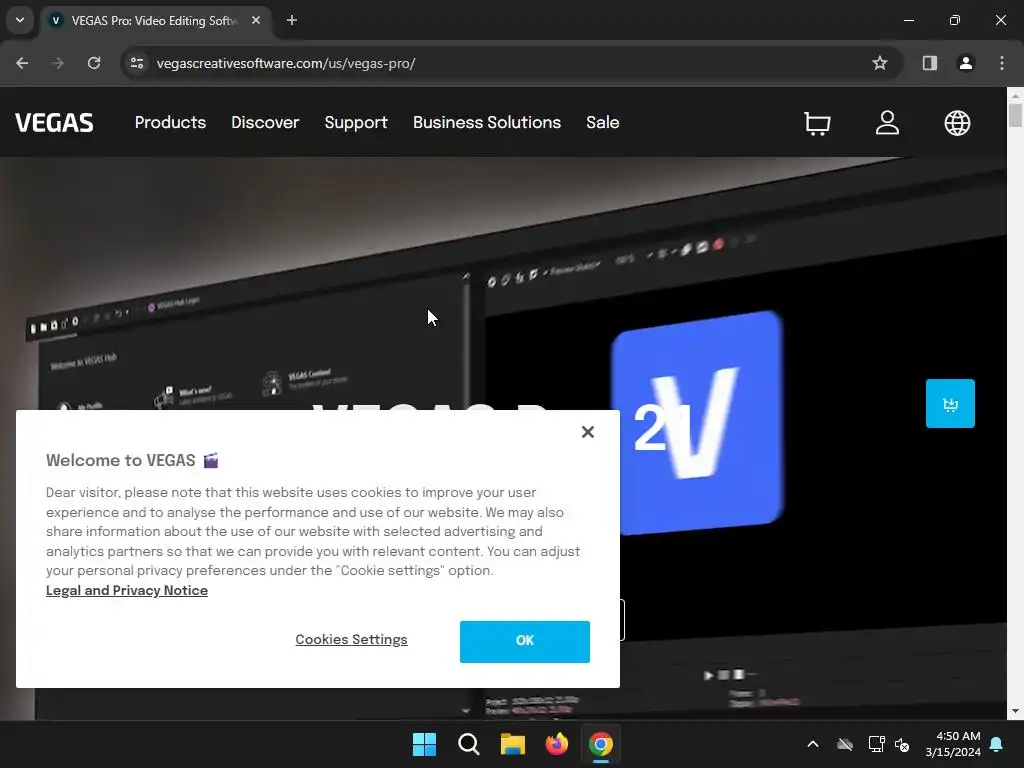Click the VEGAS logo
Image resolution: width=1024 pixels, height=768 pixels.
coord(54,123)
